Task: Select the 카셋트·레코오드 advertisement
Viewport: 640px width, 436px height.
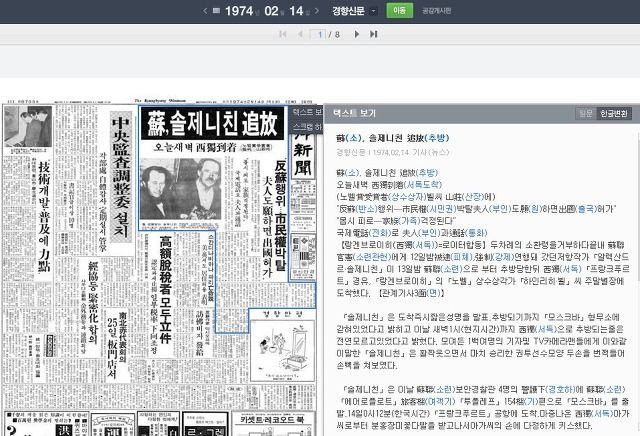Action: tap(273, 424)
